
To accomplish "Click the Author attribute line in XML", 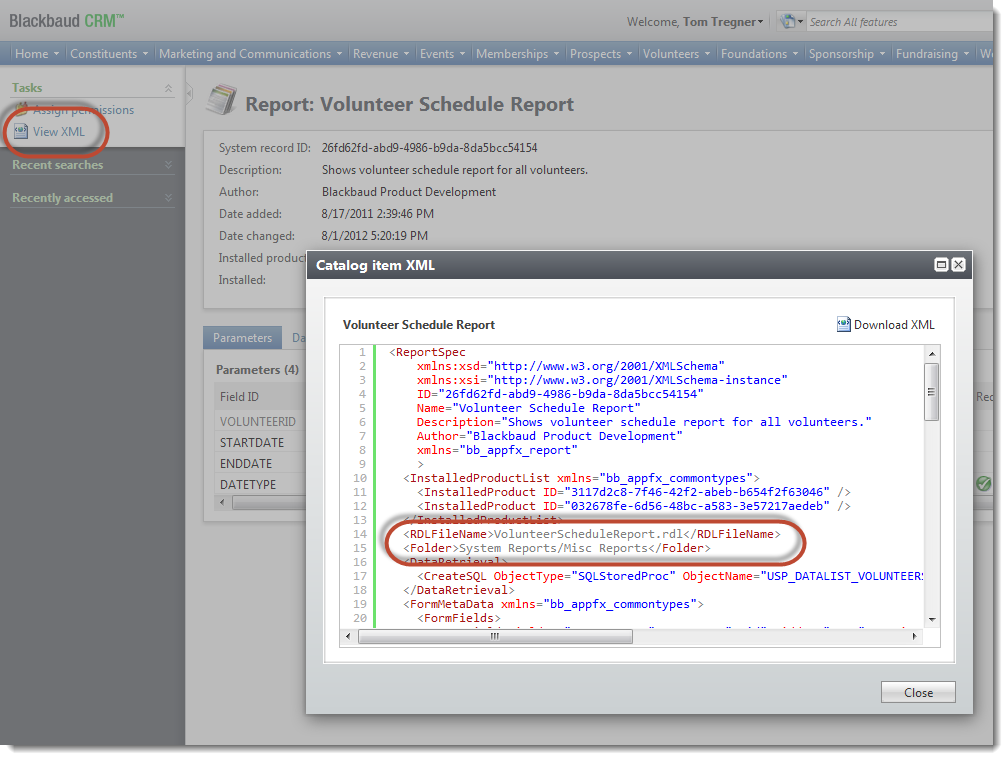I will 549,437.
